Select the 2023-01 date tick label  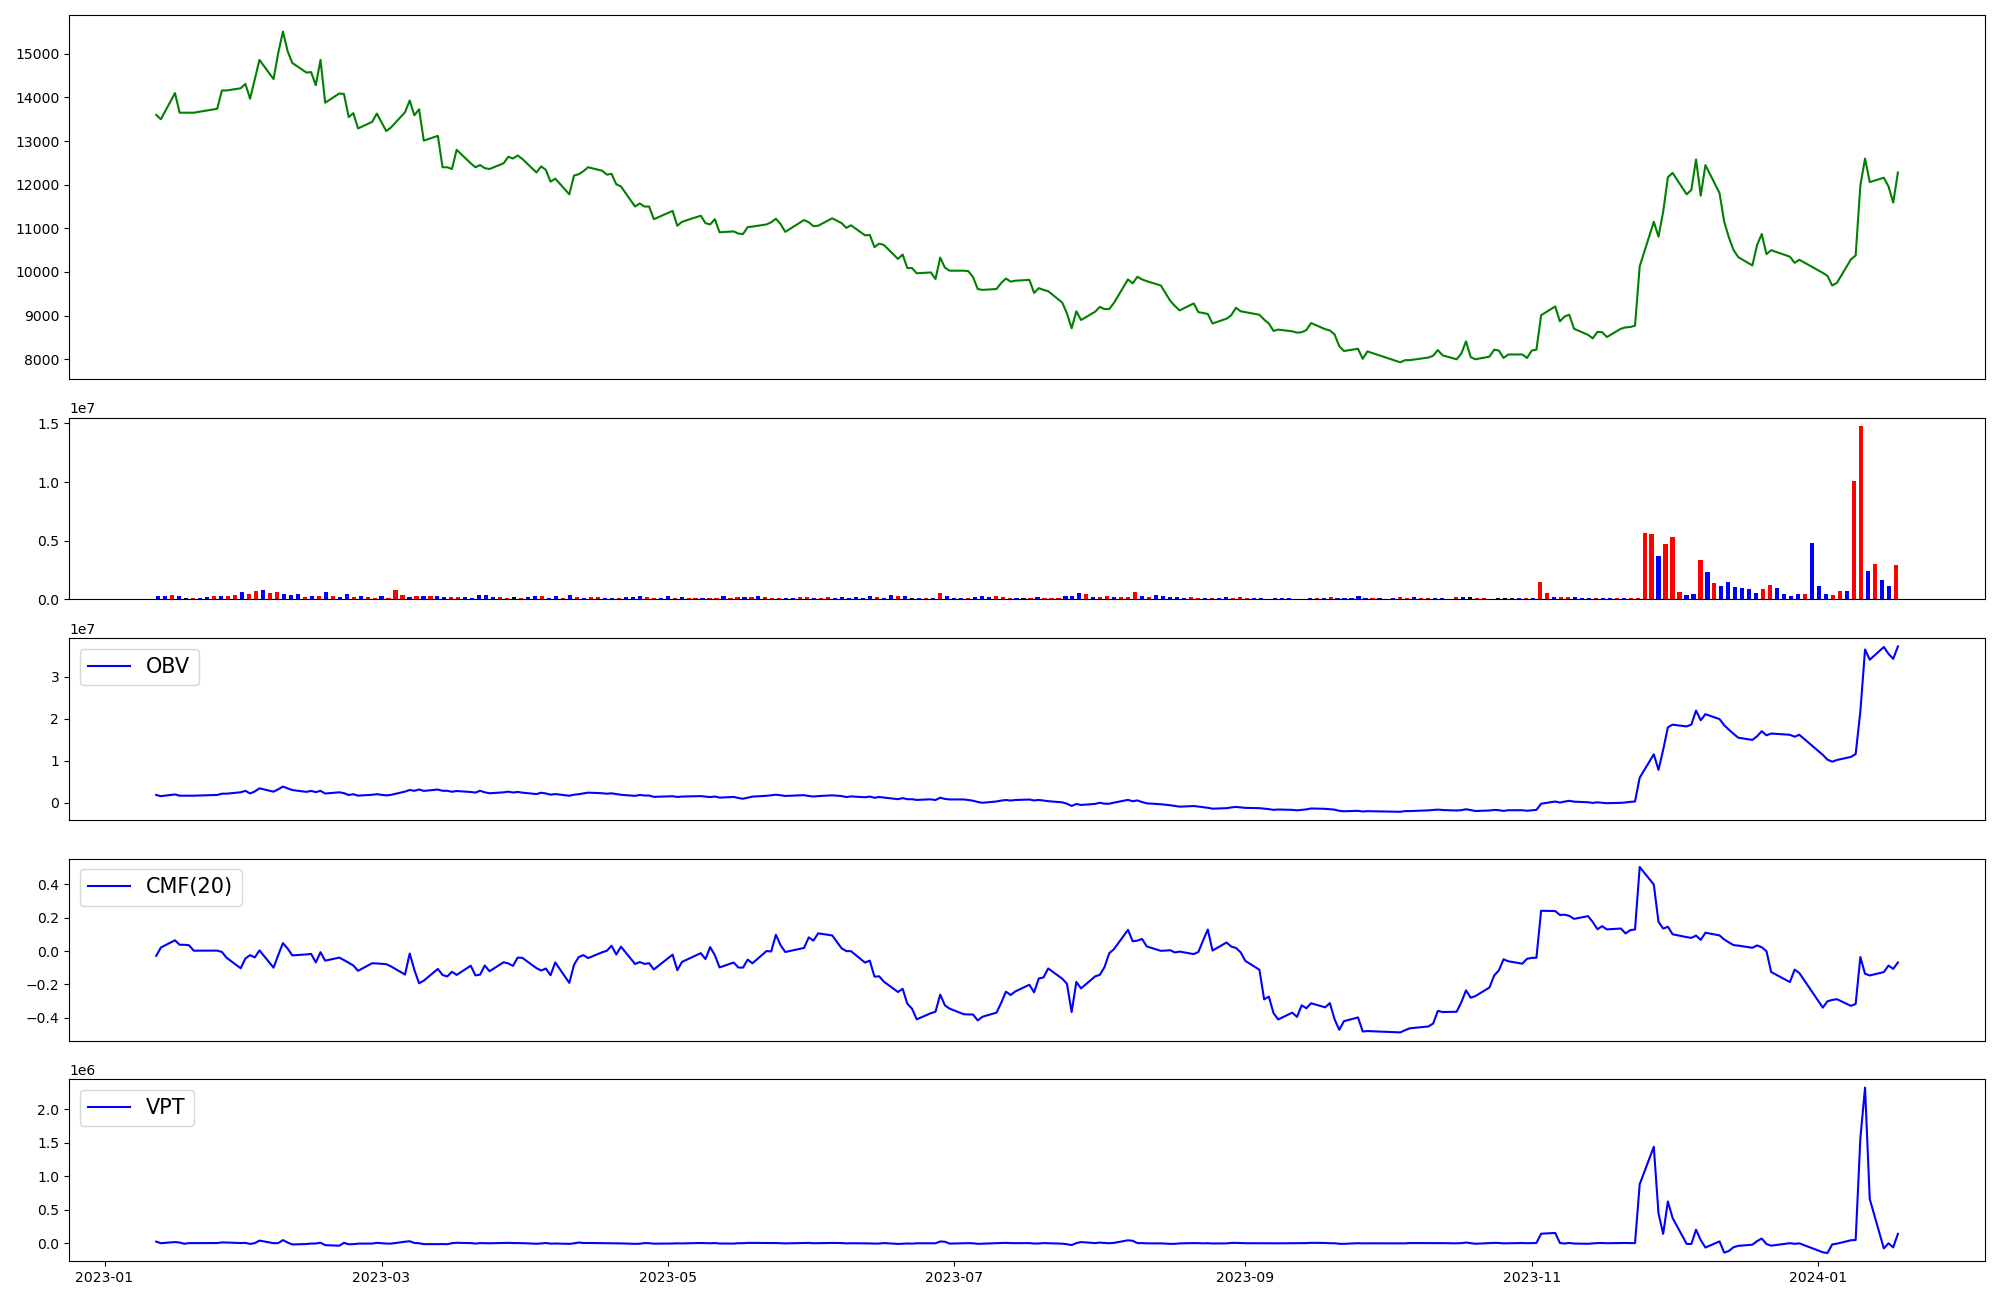[x=104, y=1277]
